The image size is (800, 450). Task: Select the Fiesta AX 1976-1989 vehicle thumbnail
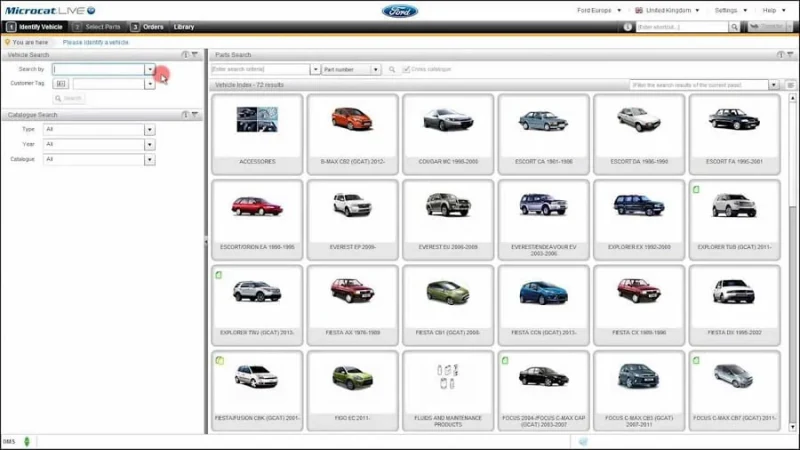(352, 298)
